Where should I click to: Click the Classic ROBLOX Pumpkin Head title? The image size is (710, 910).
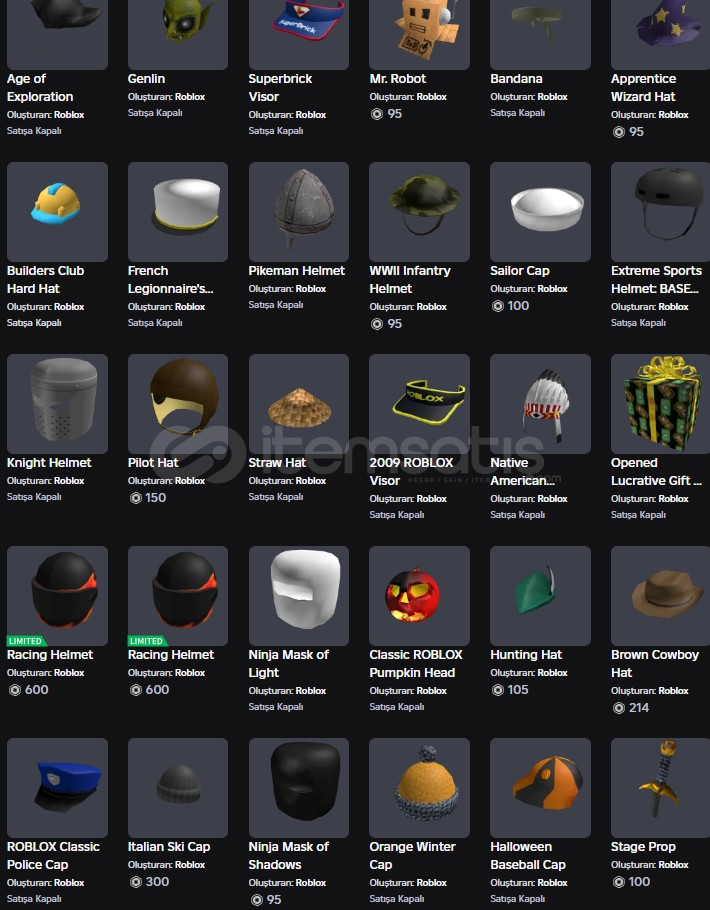(x=416, y=663)
